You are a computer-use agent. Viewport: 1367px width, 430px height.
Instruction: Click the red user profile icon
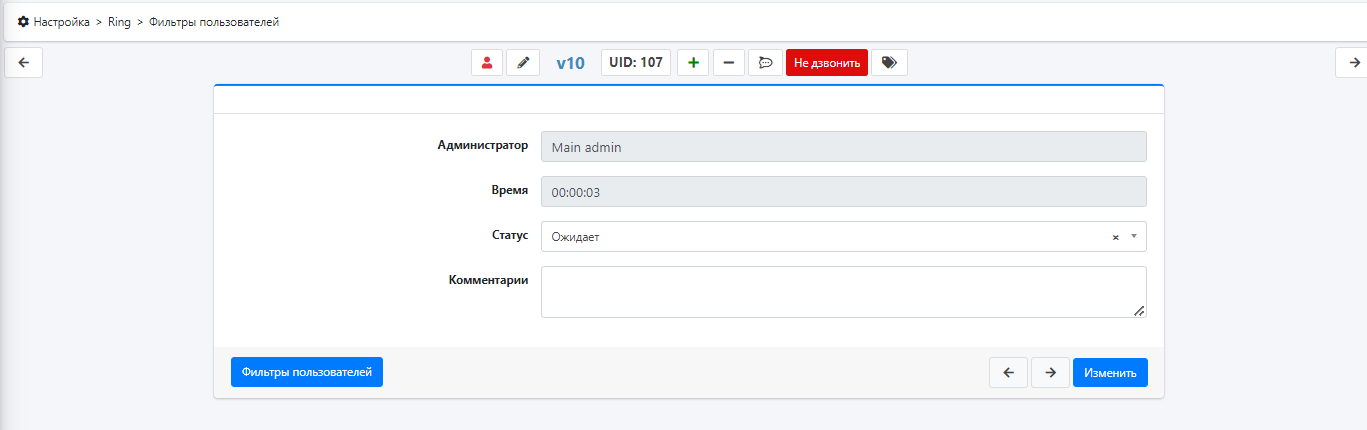[487, 63]
